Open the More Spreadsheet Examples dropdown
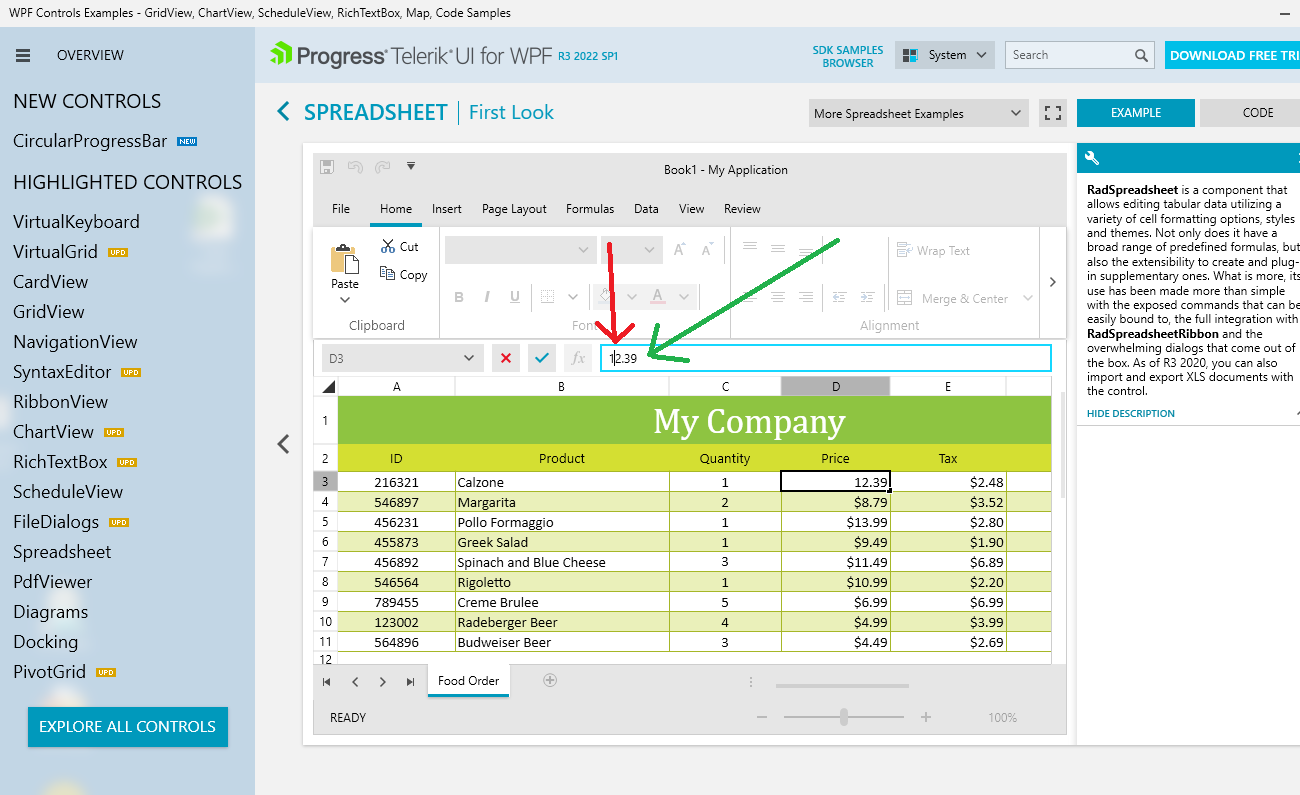 coord(918,113)
